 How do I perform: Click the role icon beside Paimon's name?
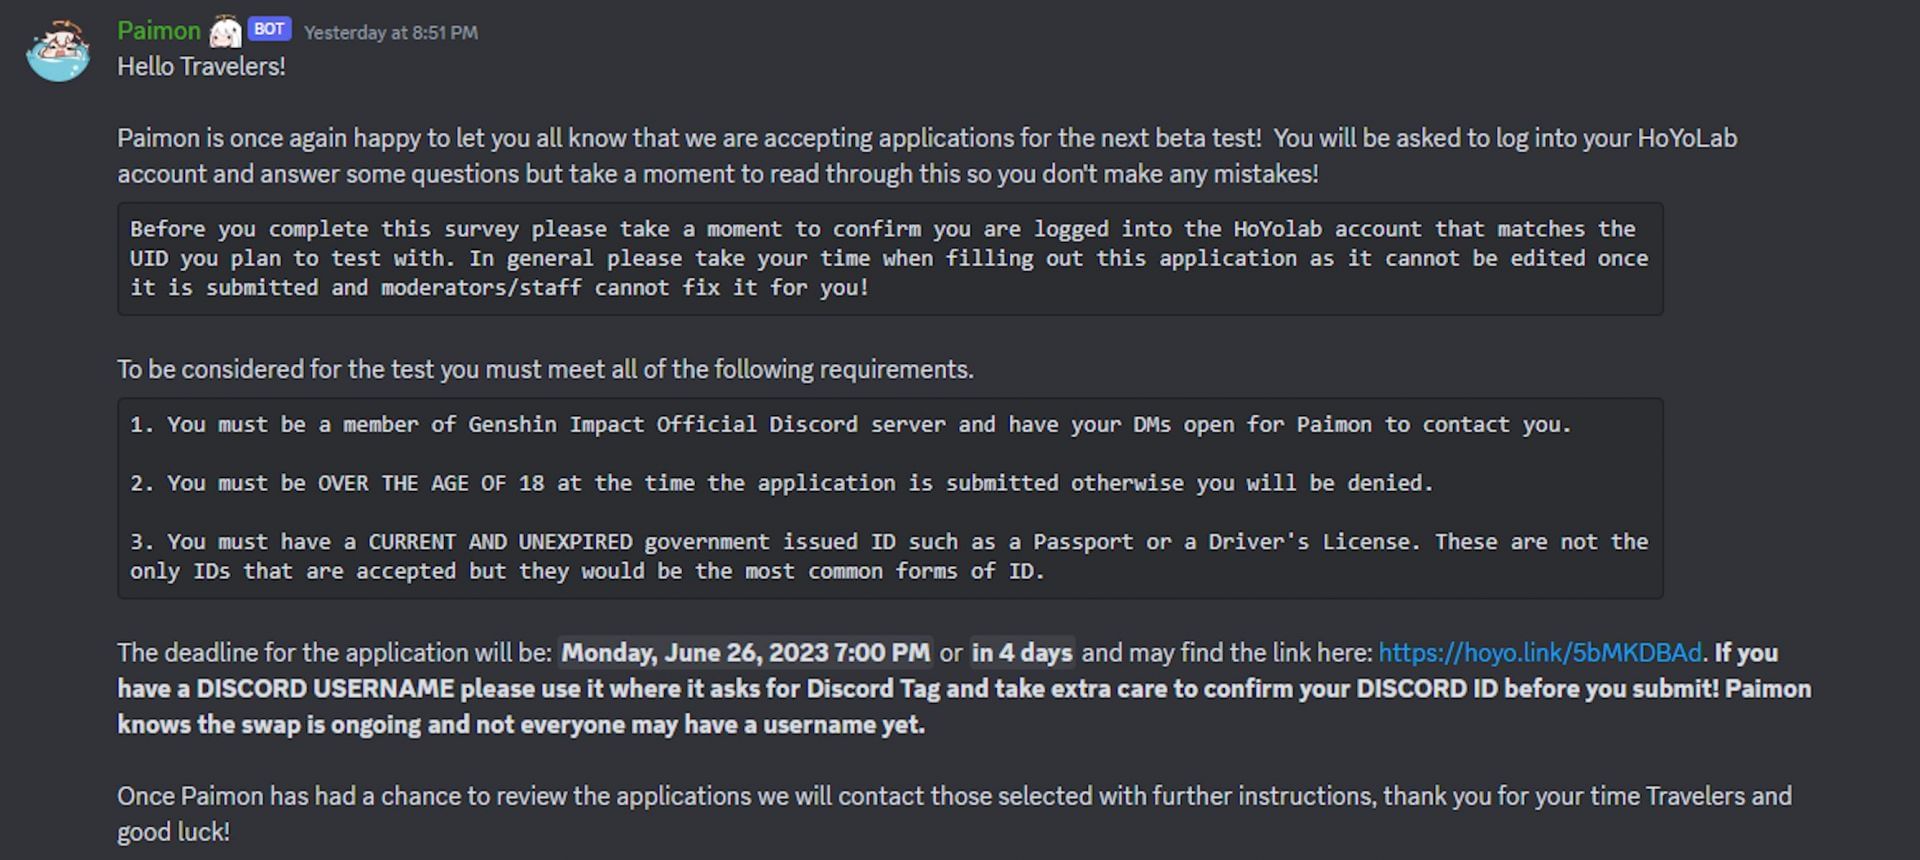225,32
